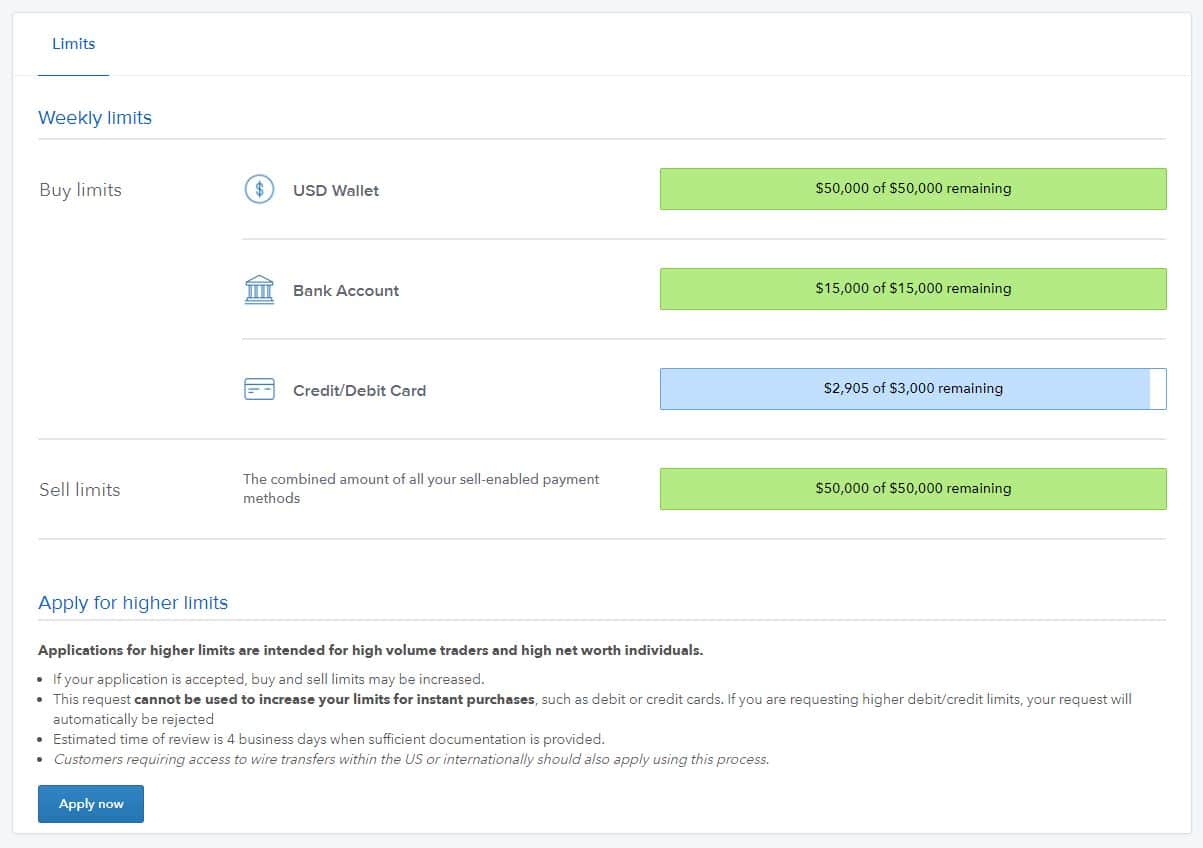Click the USD Wallet $50,000 progress bar
1203x848 pixels.
click(913, 188)
